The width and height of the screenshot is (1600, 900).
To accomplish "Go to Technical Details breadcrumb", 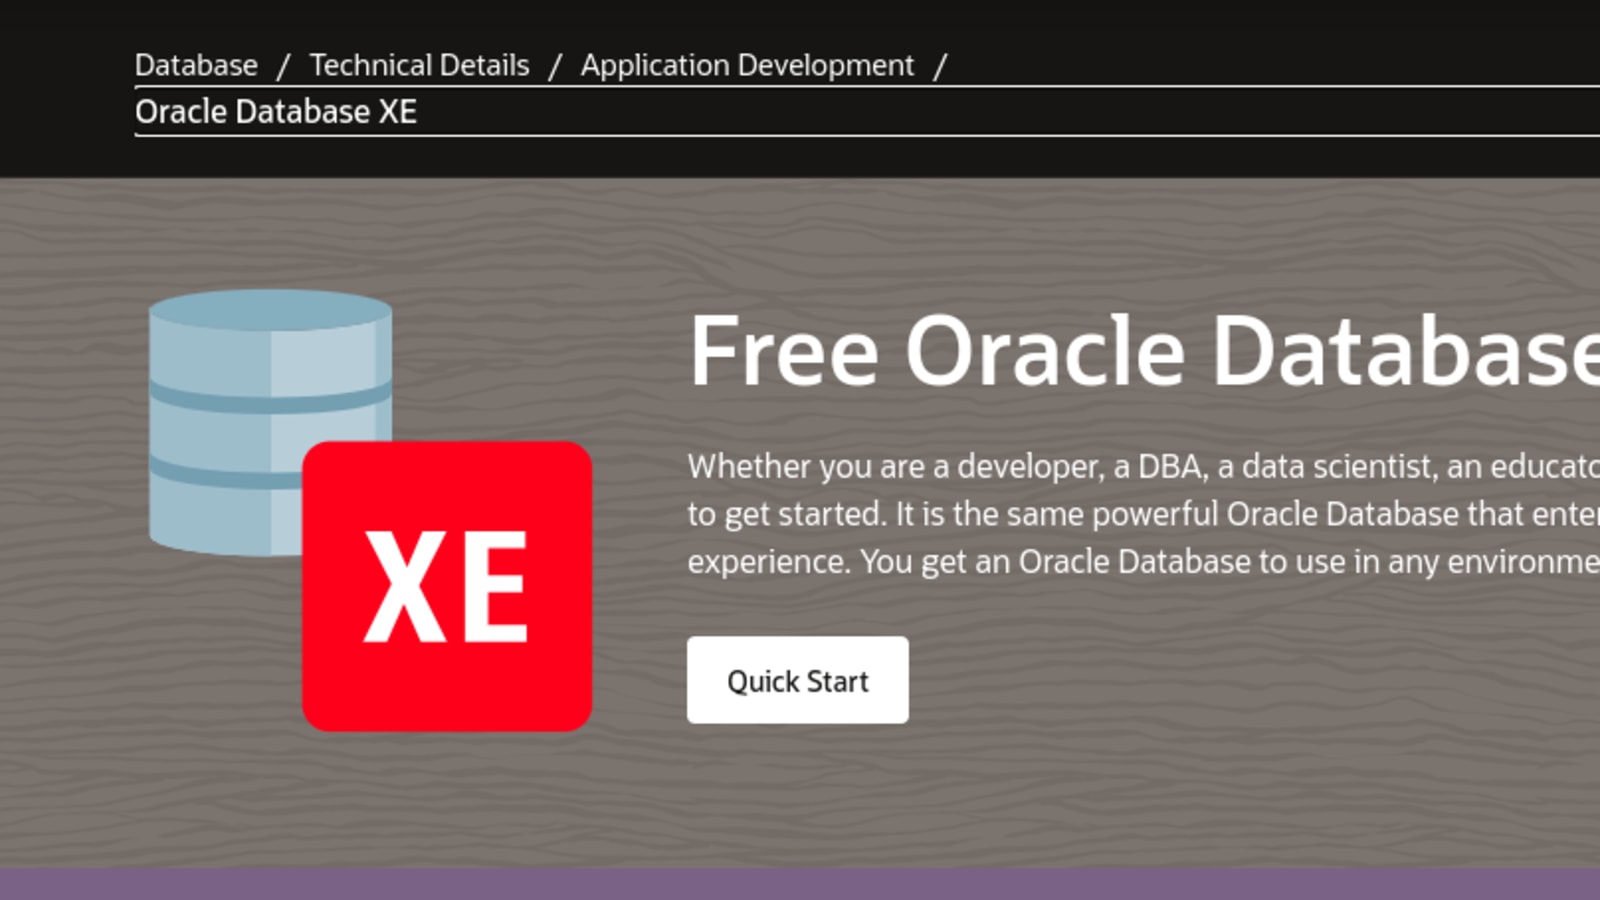I will click(419, 65).
